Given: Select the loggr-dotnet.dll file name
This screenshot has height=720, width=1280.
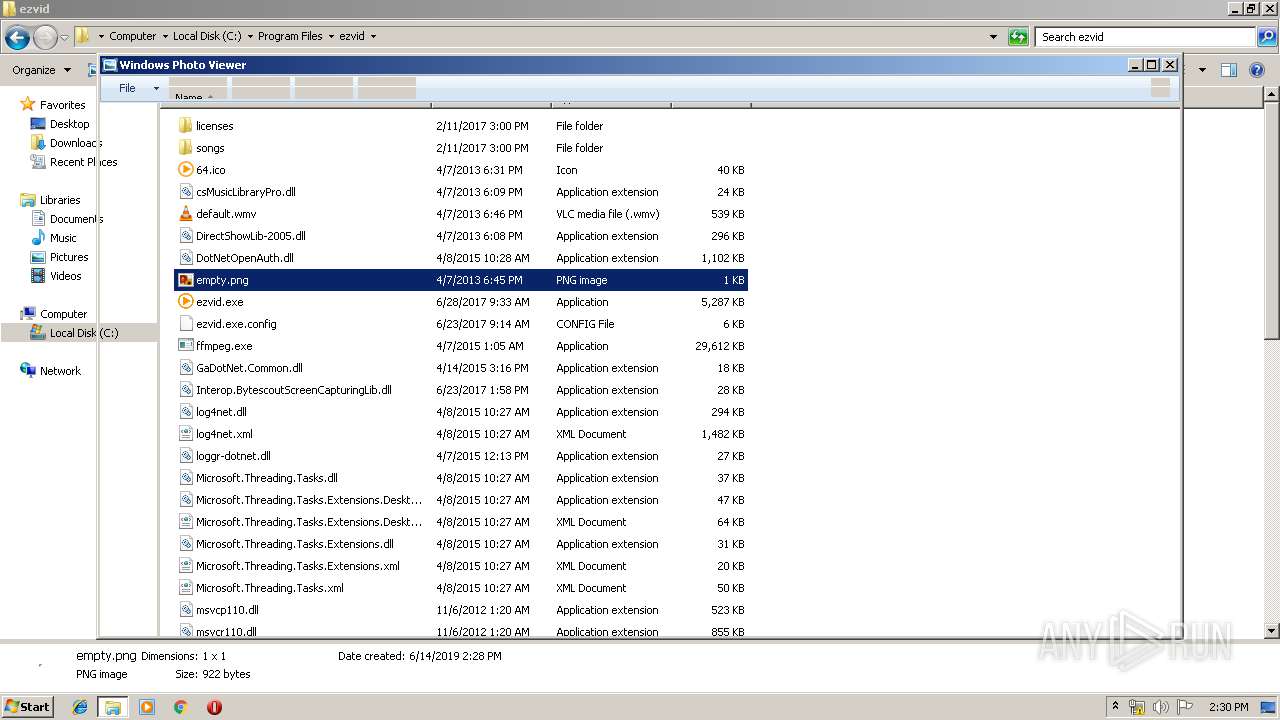Looking at the screenshot, I should click(233, 456).
